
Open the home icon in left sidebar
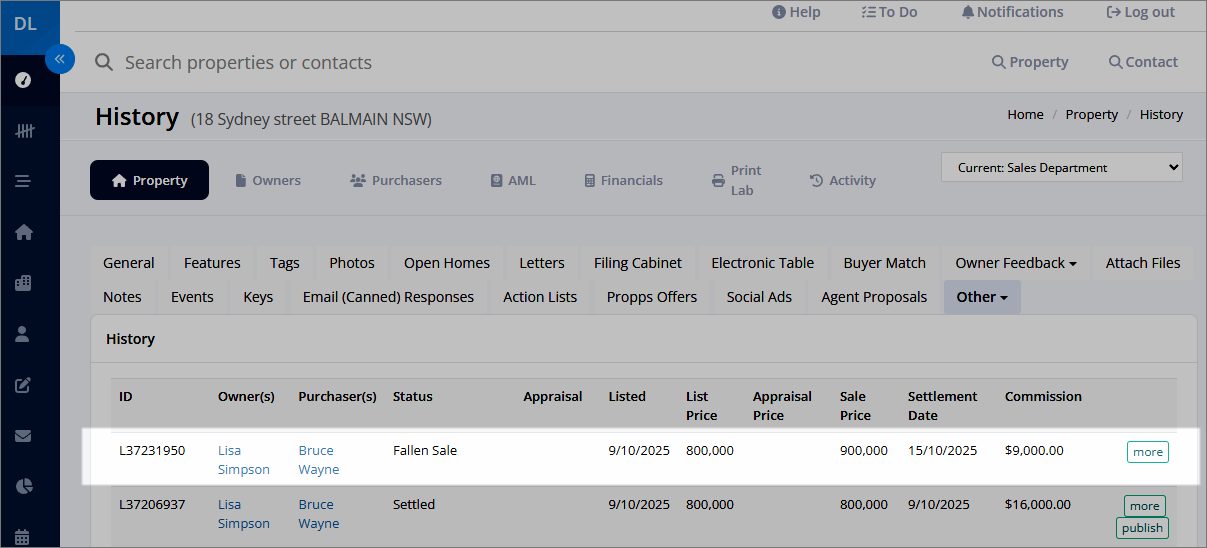24,232
